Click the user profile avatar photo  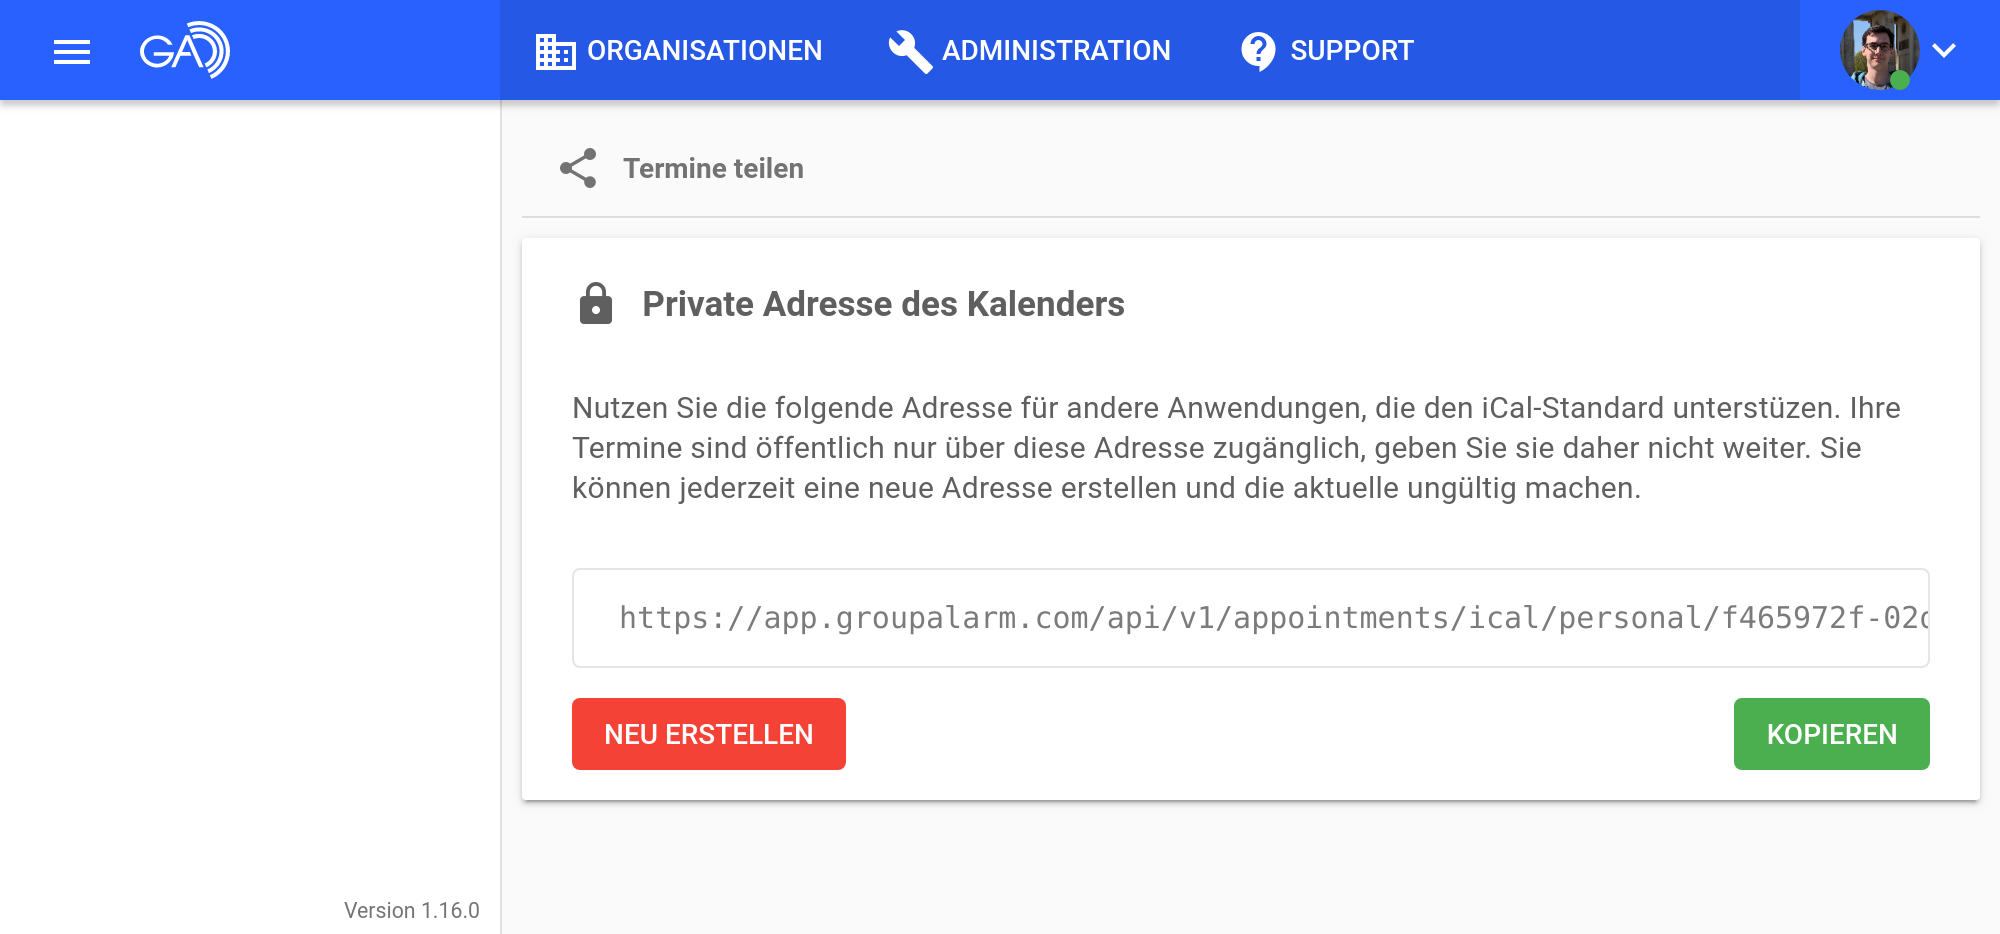[1878, 48]
